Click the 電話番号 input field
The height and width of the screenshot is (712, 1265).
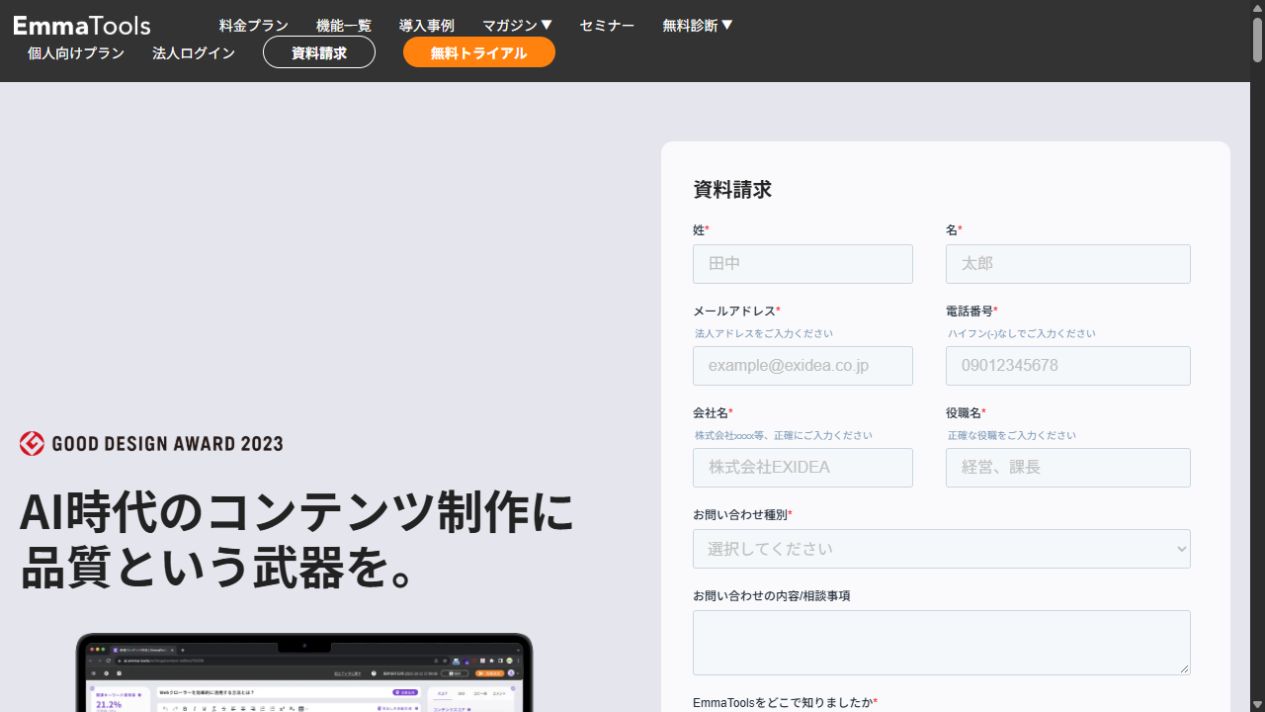(1068, 366)
